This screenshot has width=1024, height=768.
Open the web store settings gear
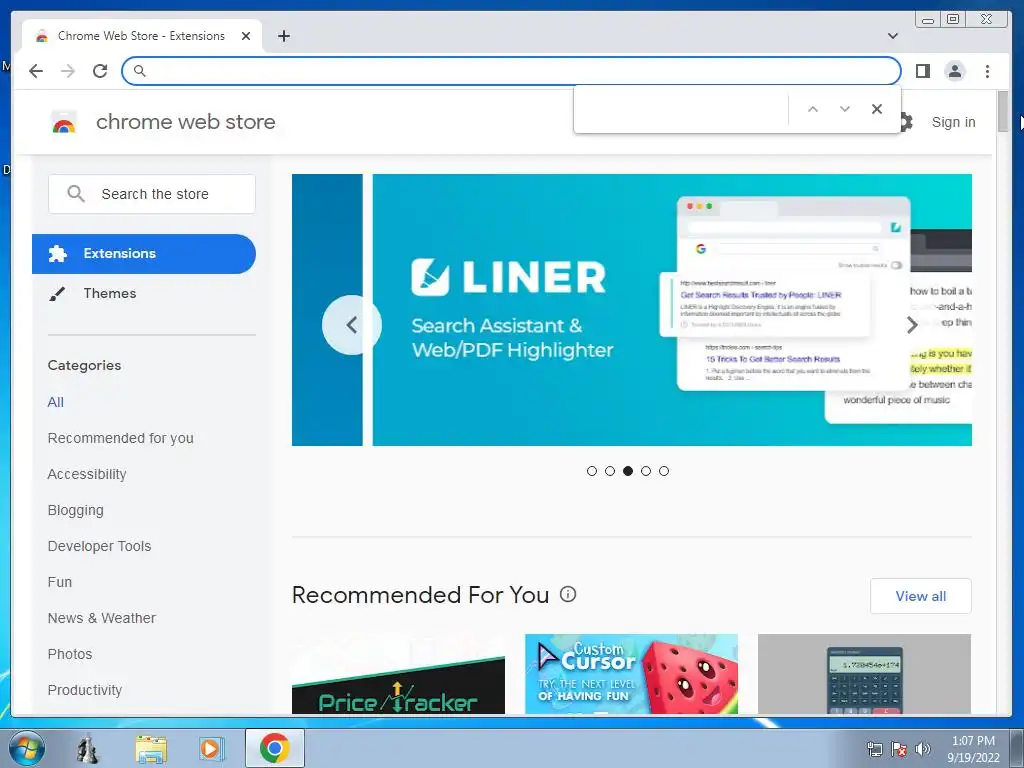point(906,121)
